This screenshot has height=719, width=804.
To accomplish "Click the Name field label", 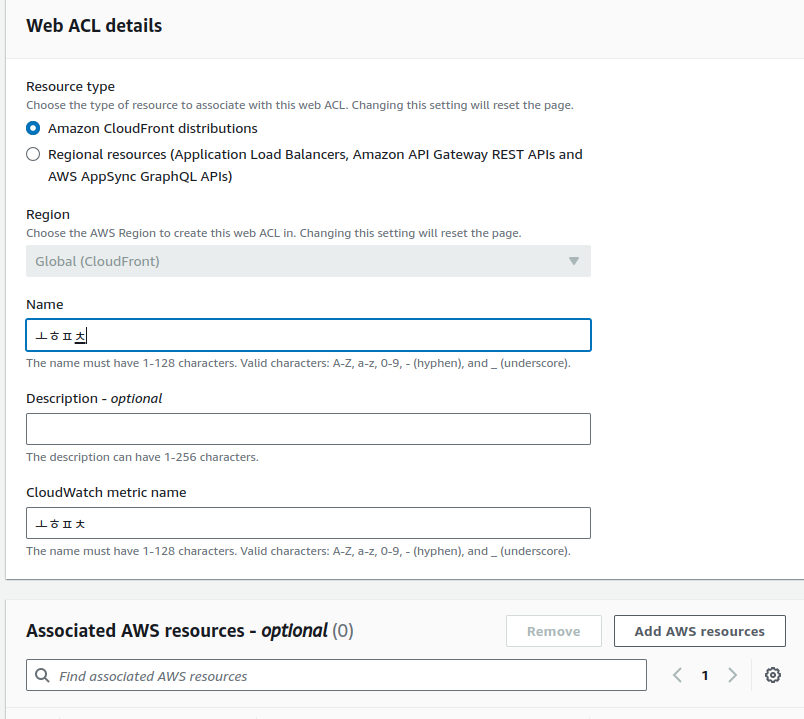I will click(x=44, y=304).
